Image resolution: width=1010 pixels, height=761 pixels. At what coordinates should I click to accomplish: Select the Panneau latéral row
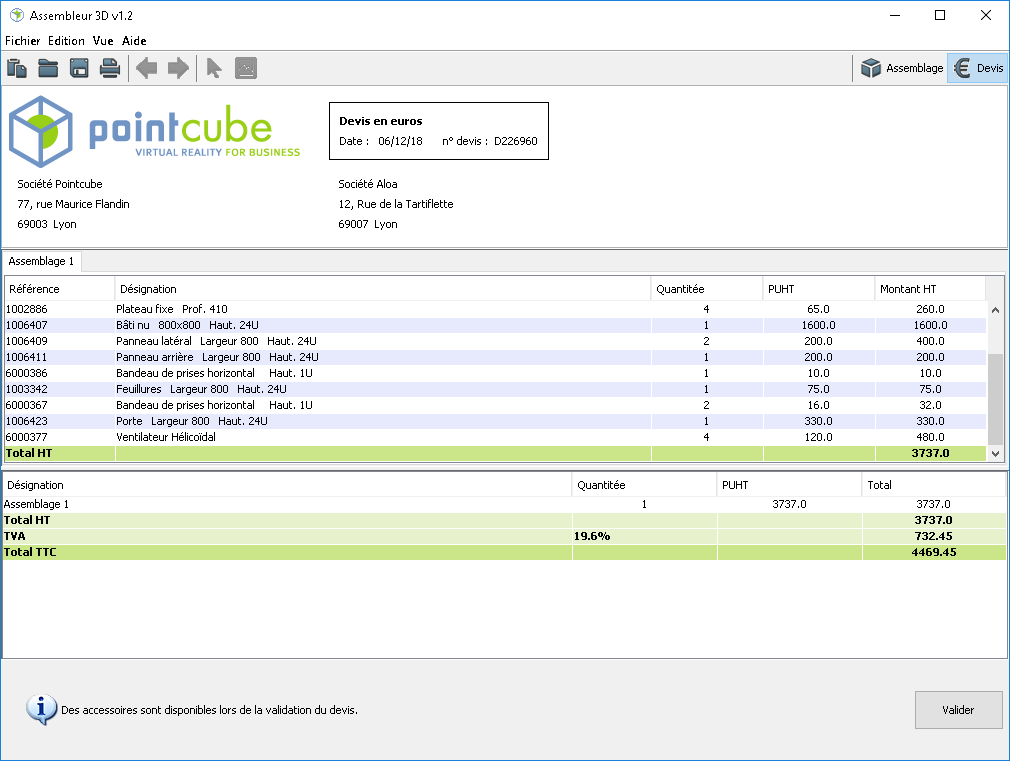click(x=495, y=342)
